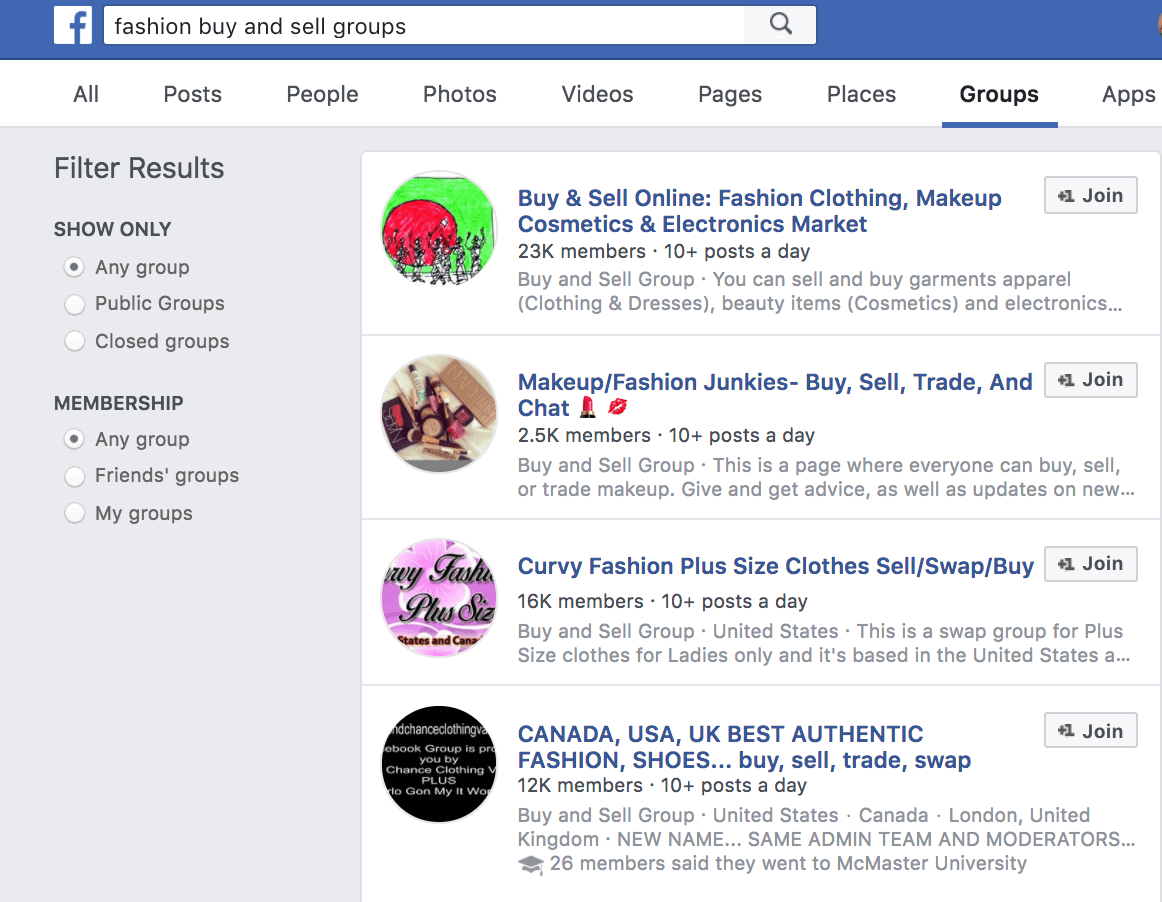This screenshot has height=902, width=1162.
Task: Switch to the Posts tab
Action: pos(192,95)
